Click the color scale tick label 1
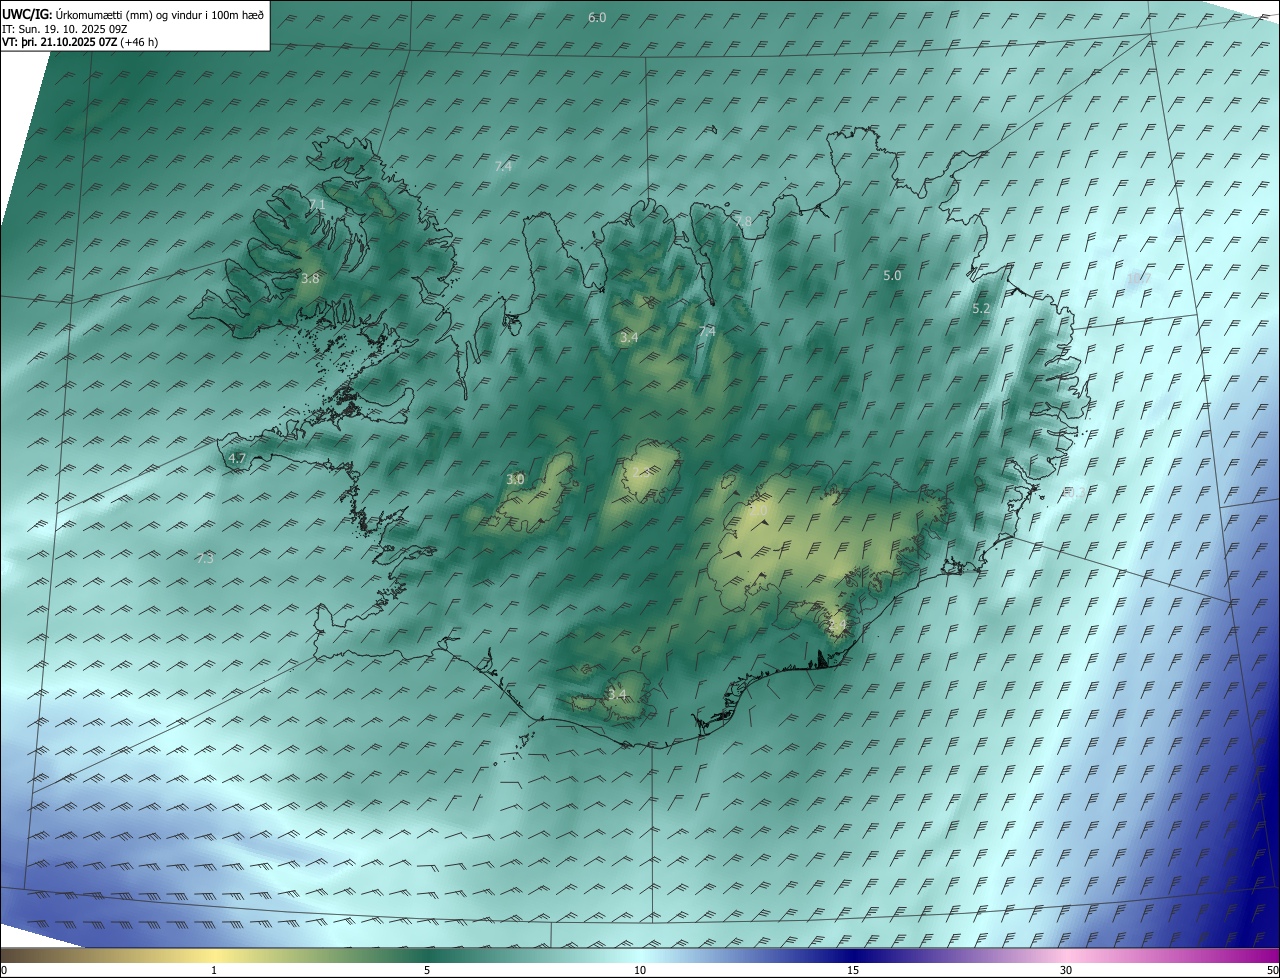The height and width of the screenshot is (978, 1280). (214, 970)
